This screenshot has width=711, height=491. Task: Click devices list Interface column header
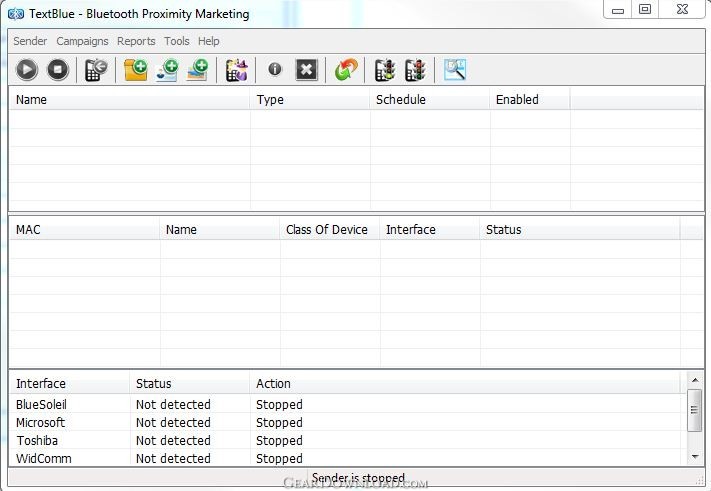pos(430,230)
